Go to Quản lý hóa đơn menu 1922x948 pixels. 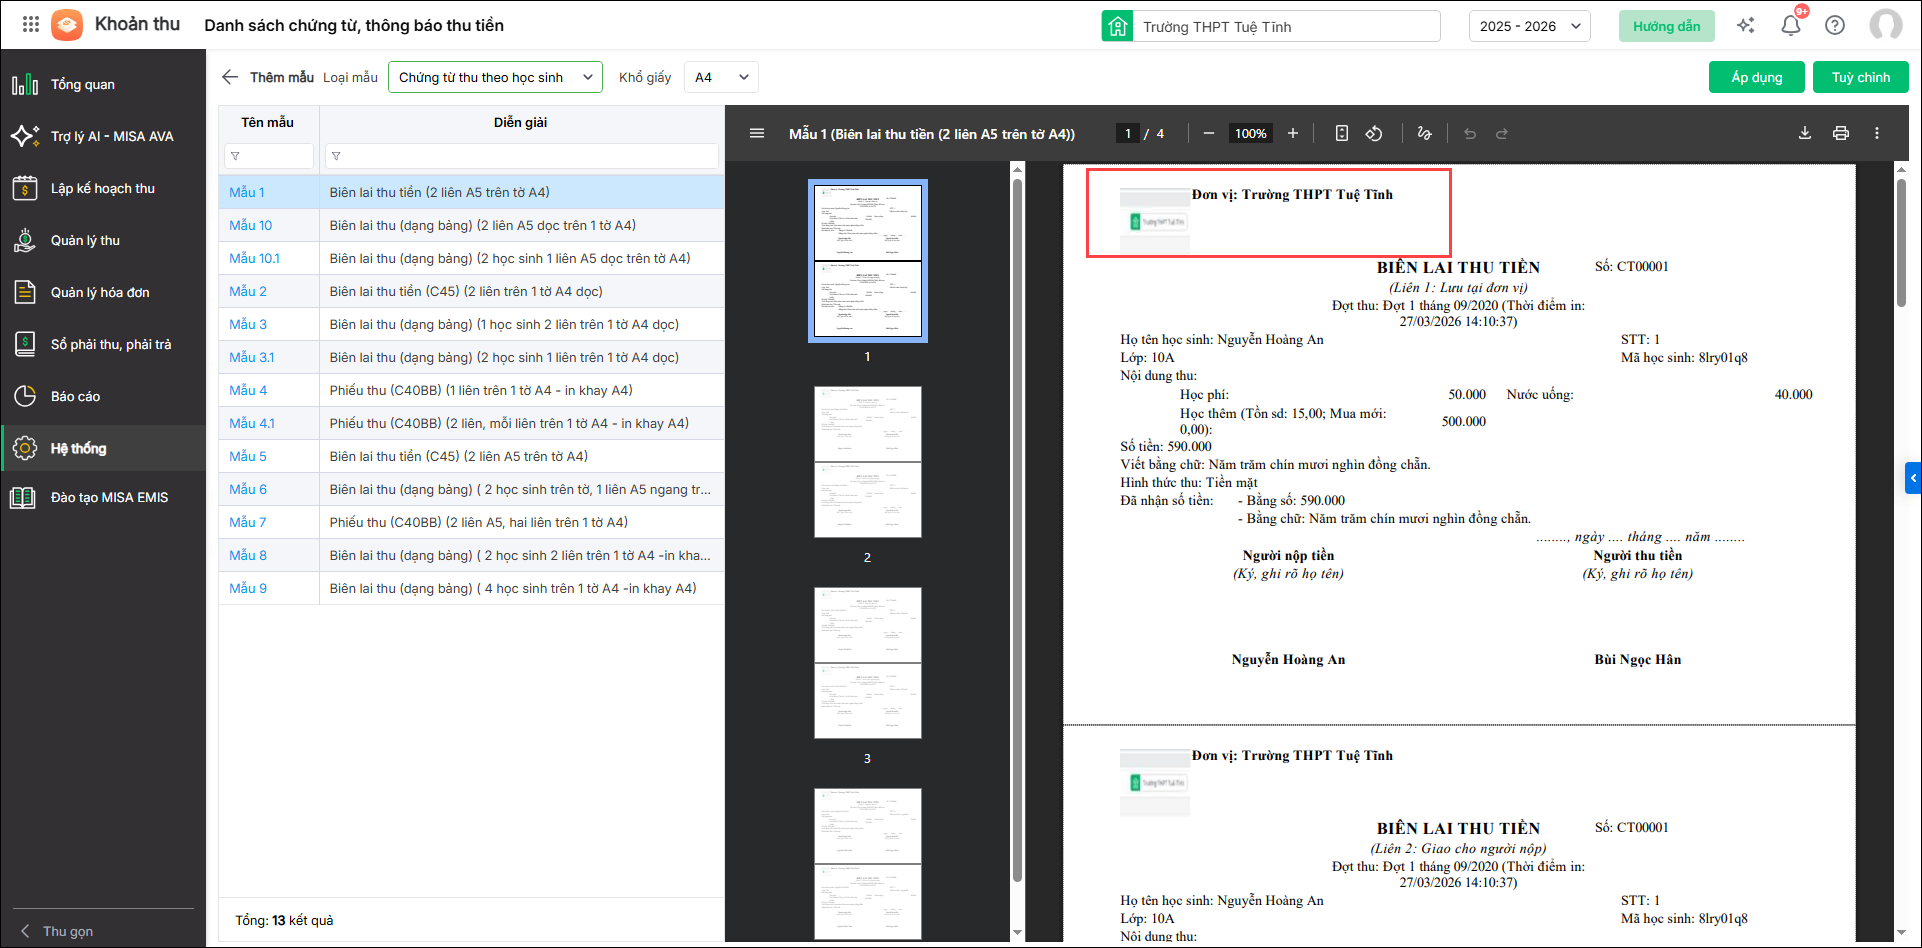tap(100, 292)
